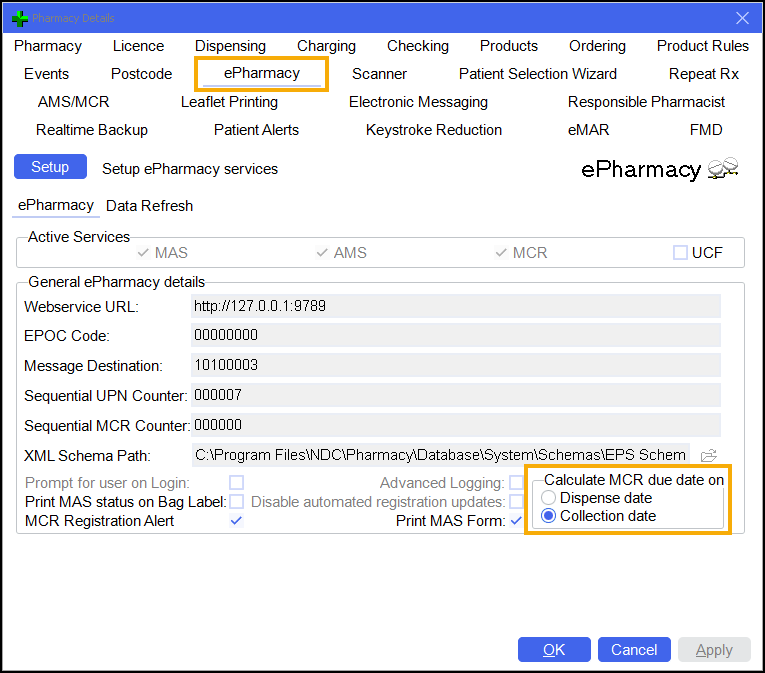Image resolution: width=765 pixels, height=673 pixels.
Task: Toggle MCR Registration Alert checkbox
Action: 237,520
